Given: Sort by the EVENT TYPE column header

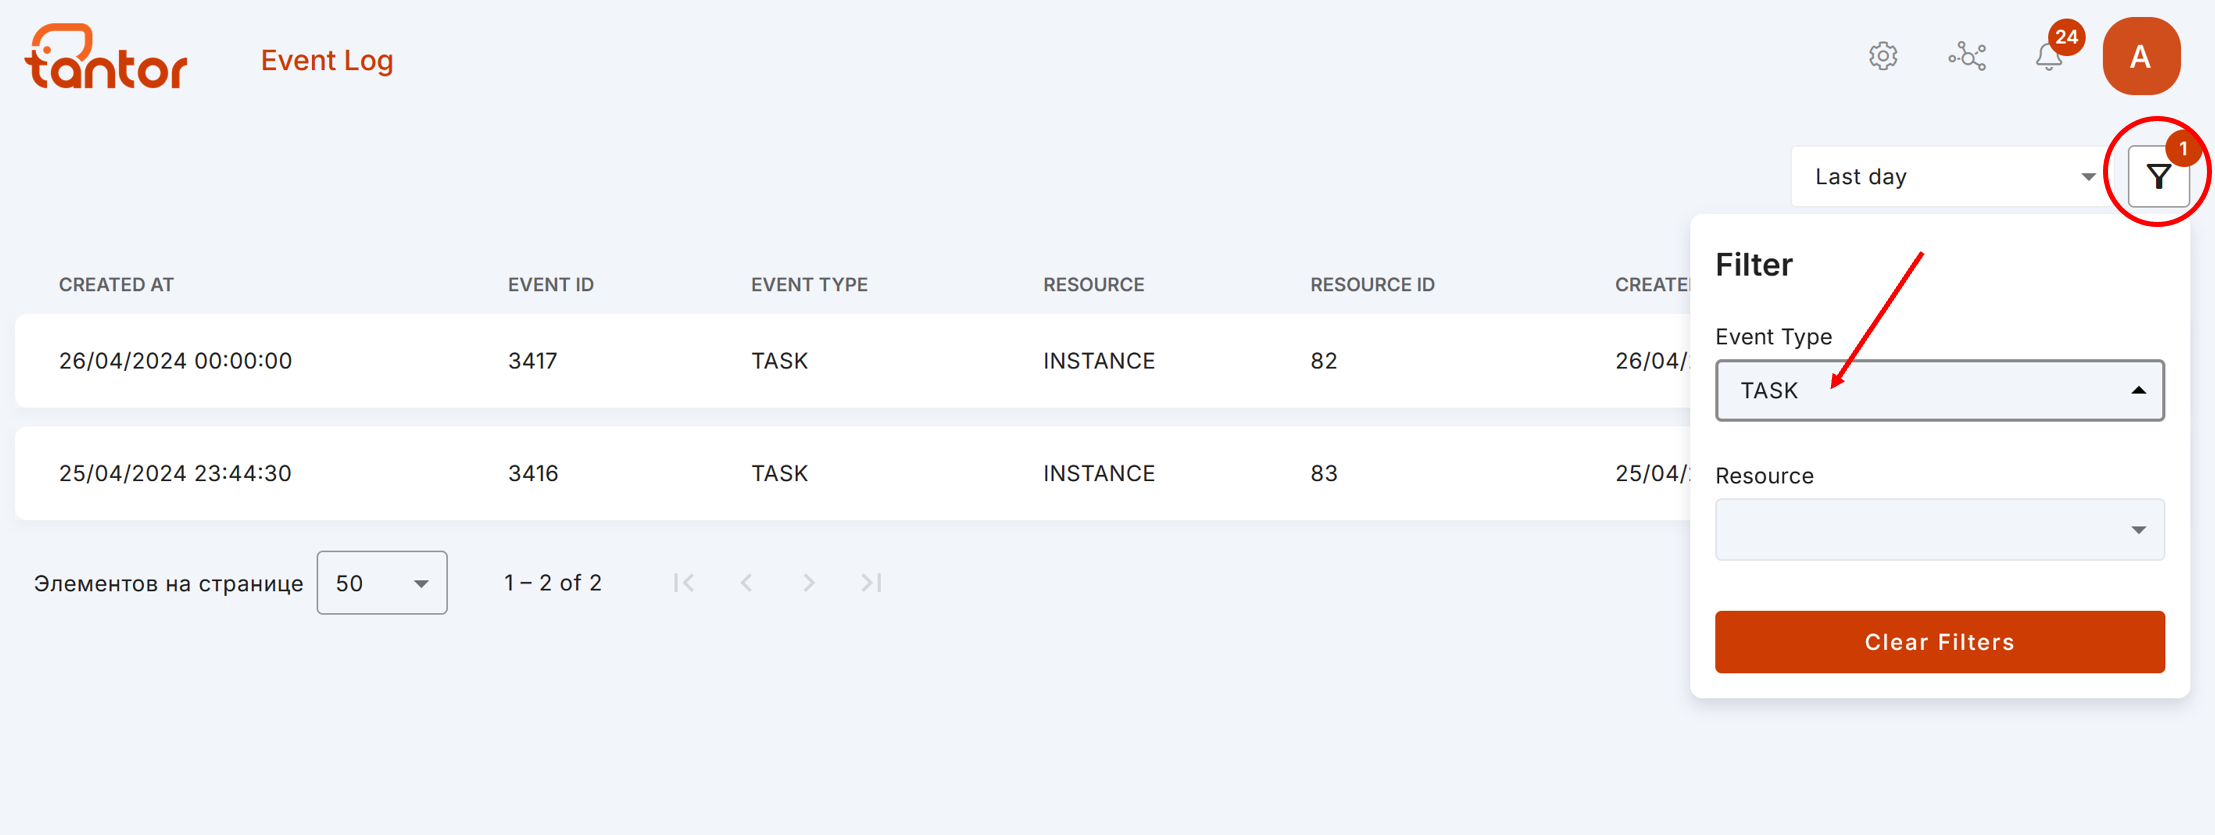Looking at the screenshot, I should [809, 285].
